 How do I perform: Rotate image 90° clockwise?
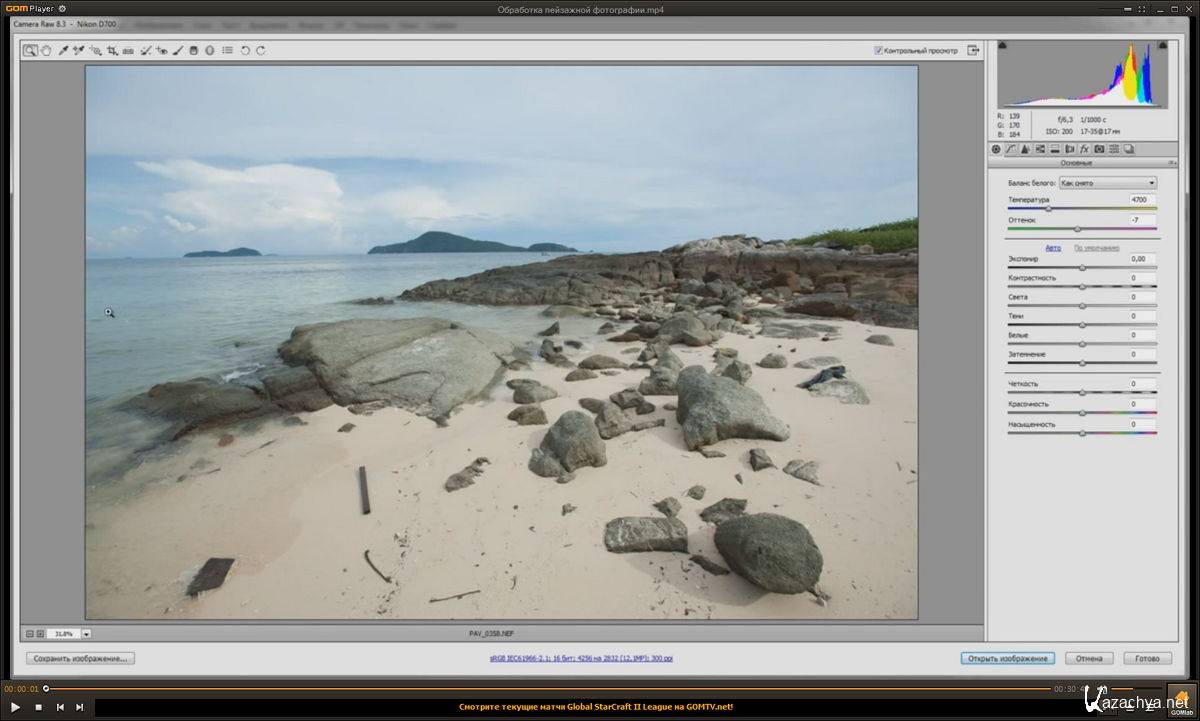pyautogui.click(x=261, y=50)
